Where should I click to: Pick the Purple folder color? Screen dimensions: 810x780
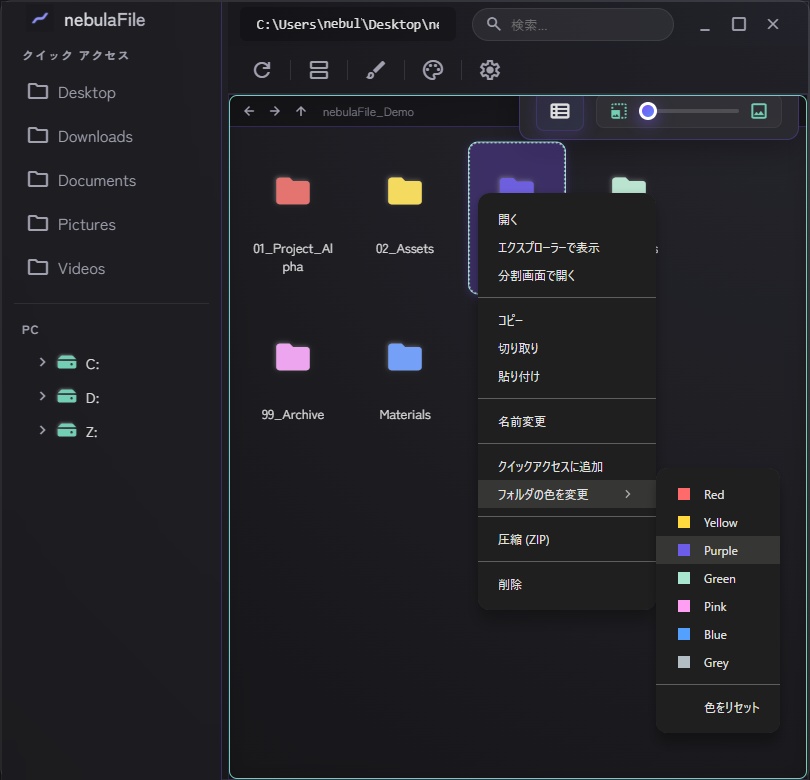718,550
